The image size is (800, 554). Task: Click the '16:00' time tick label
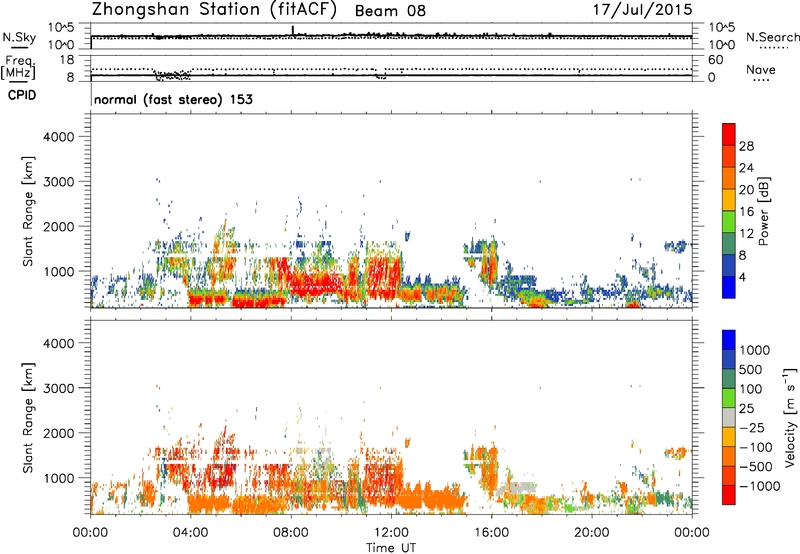491,533
